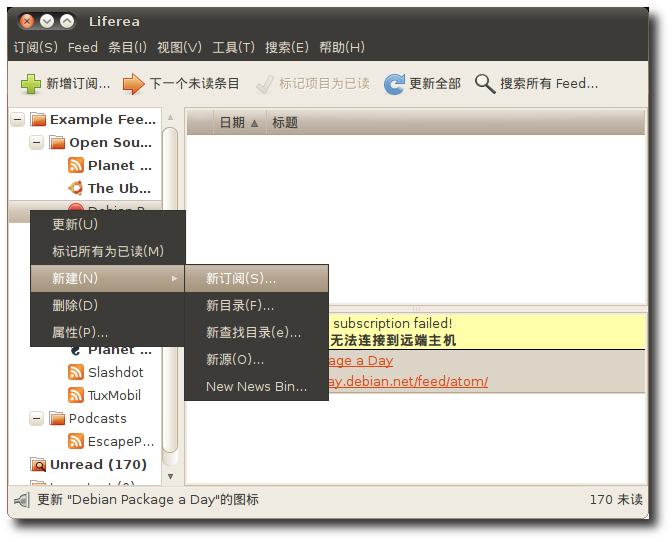The width and height of the screenshot is (672, 542).
Task: Select 新源(O)... in the submenu
Action: [x=256, y=359]
